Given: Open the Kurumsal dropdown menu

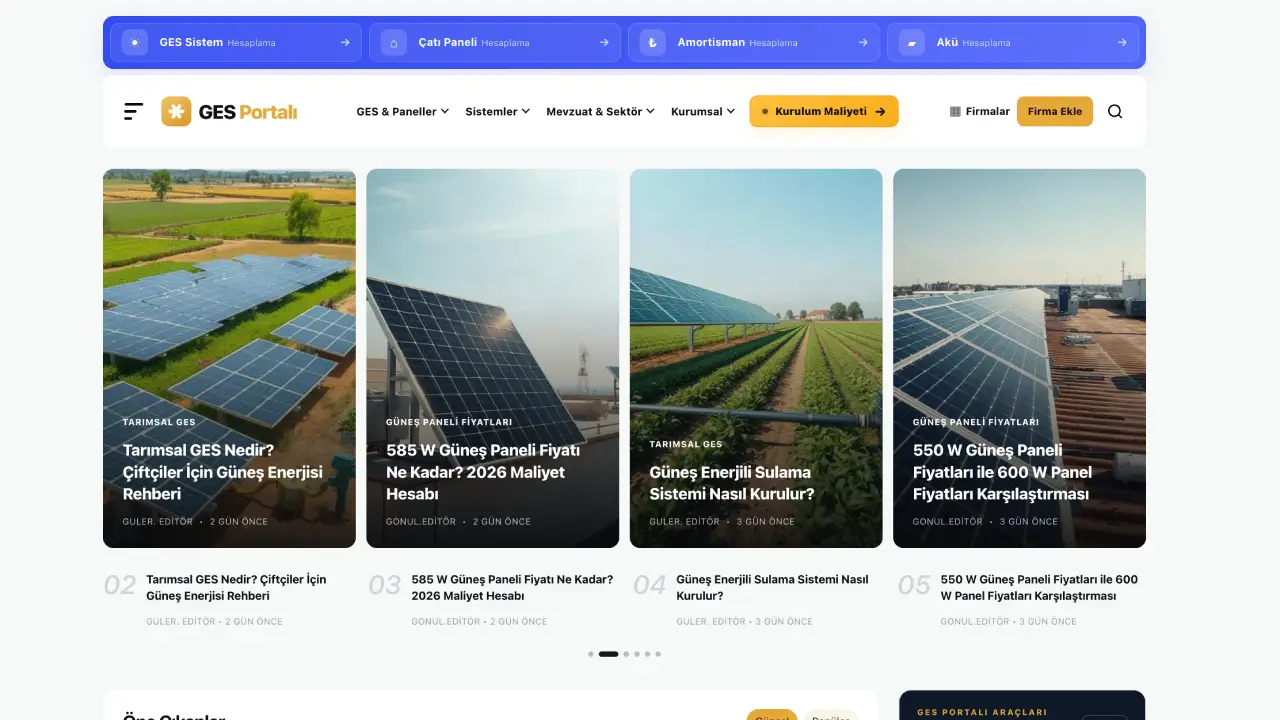Looking at the screenshot, I should coord(703,111).
